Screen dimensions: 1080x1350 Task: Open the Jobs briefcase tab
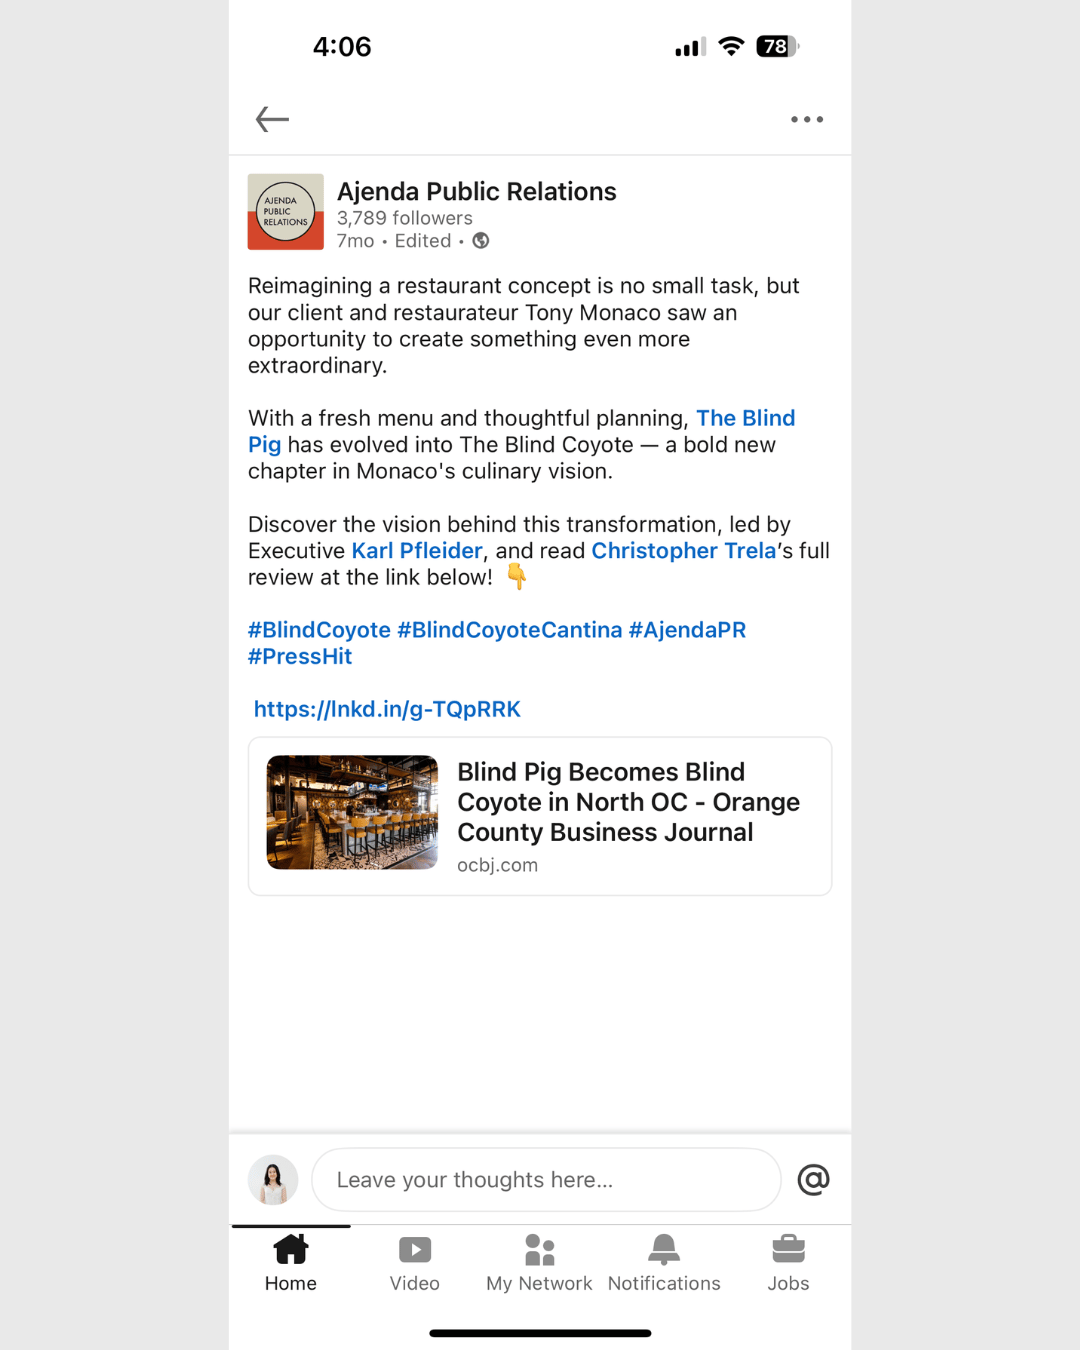(788, 1264)
